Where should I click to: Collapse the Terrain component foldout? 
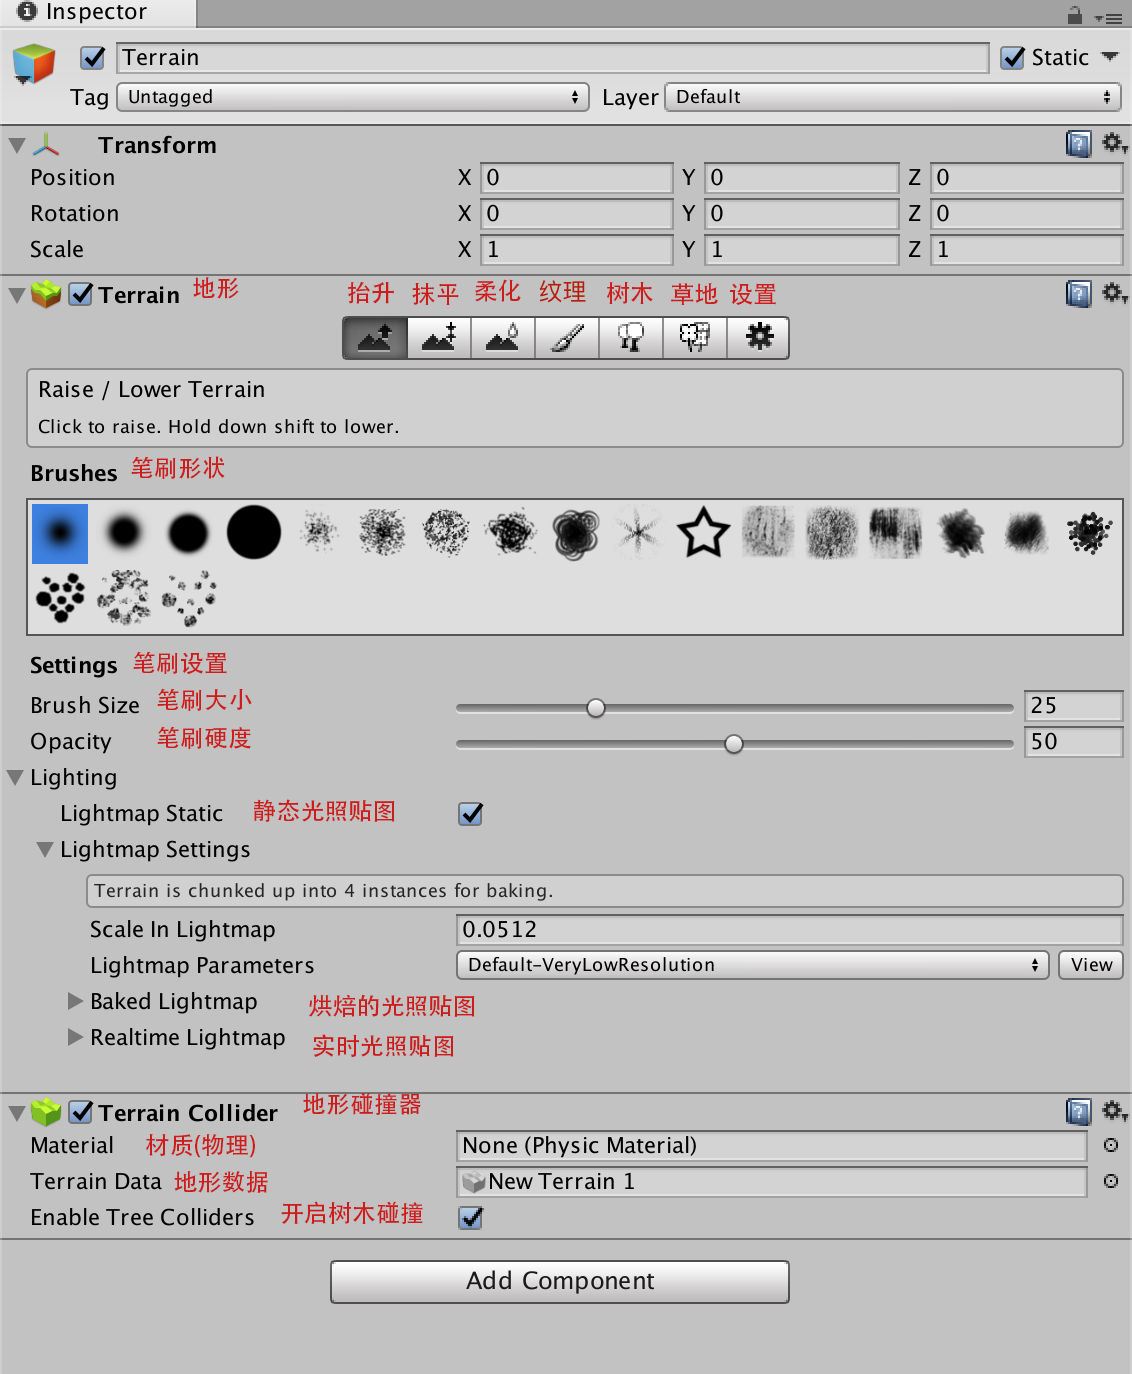click(x=17, y=295)
